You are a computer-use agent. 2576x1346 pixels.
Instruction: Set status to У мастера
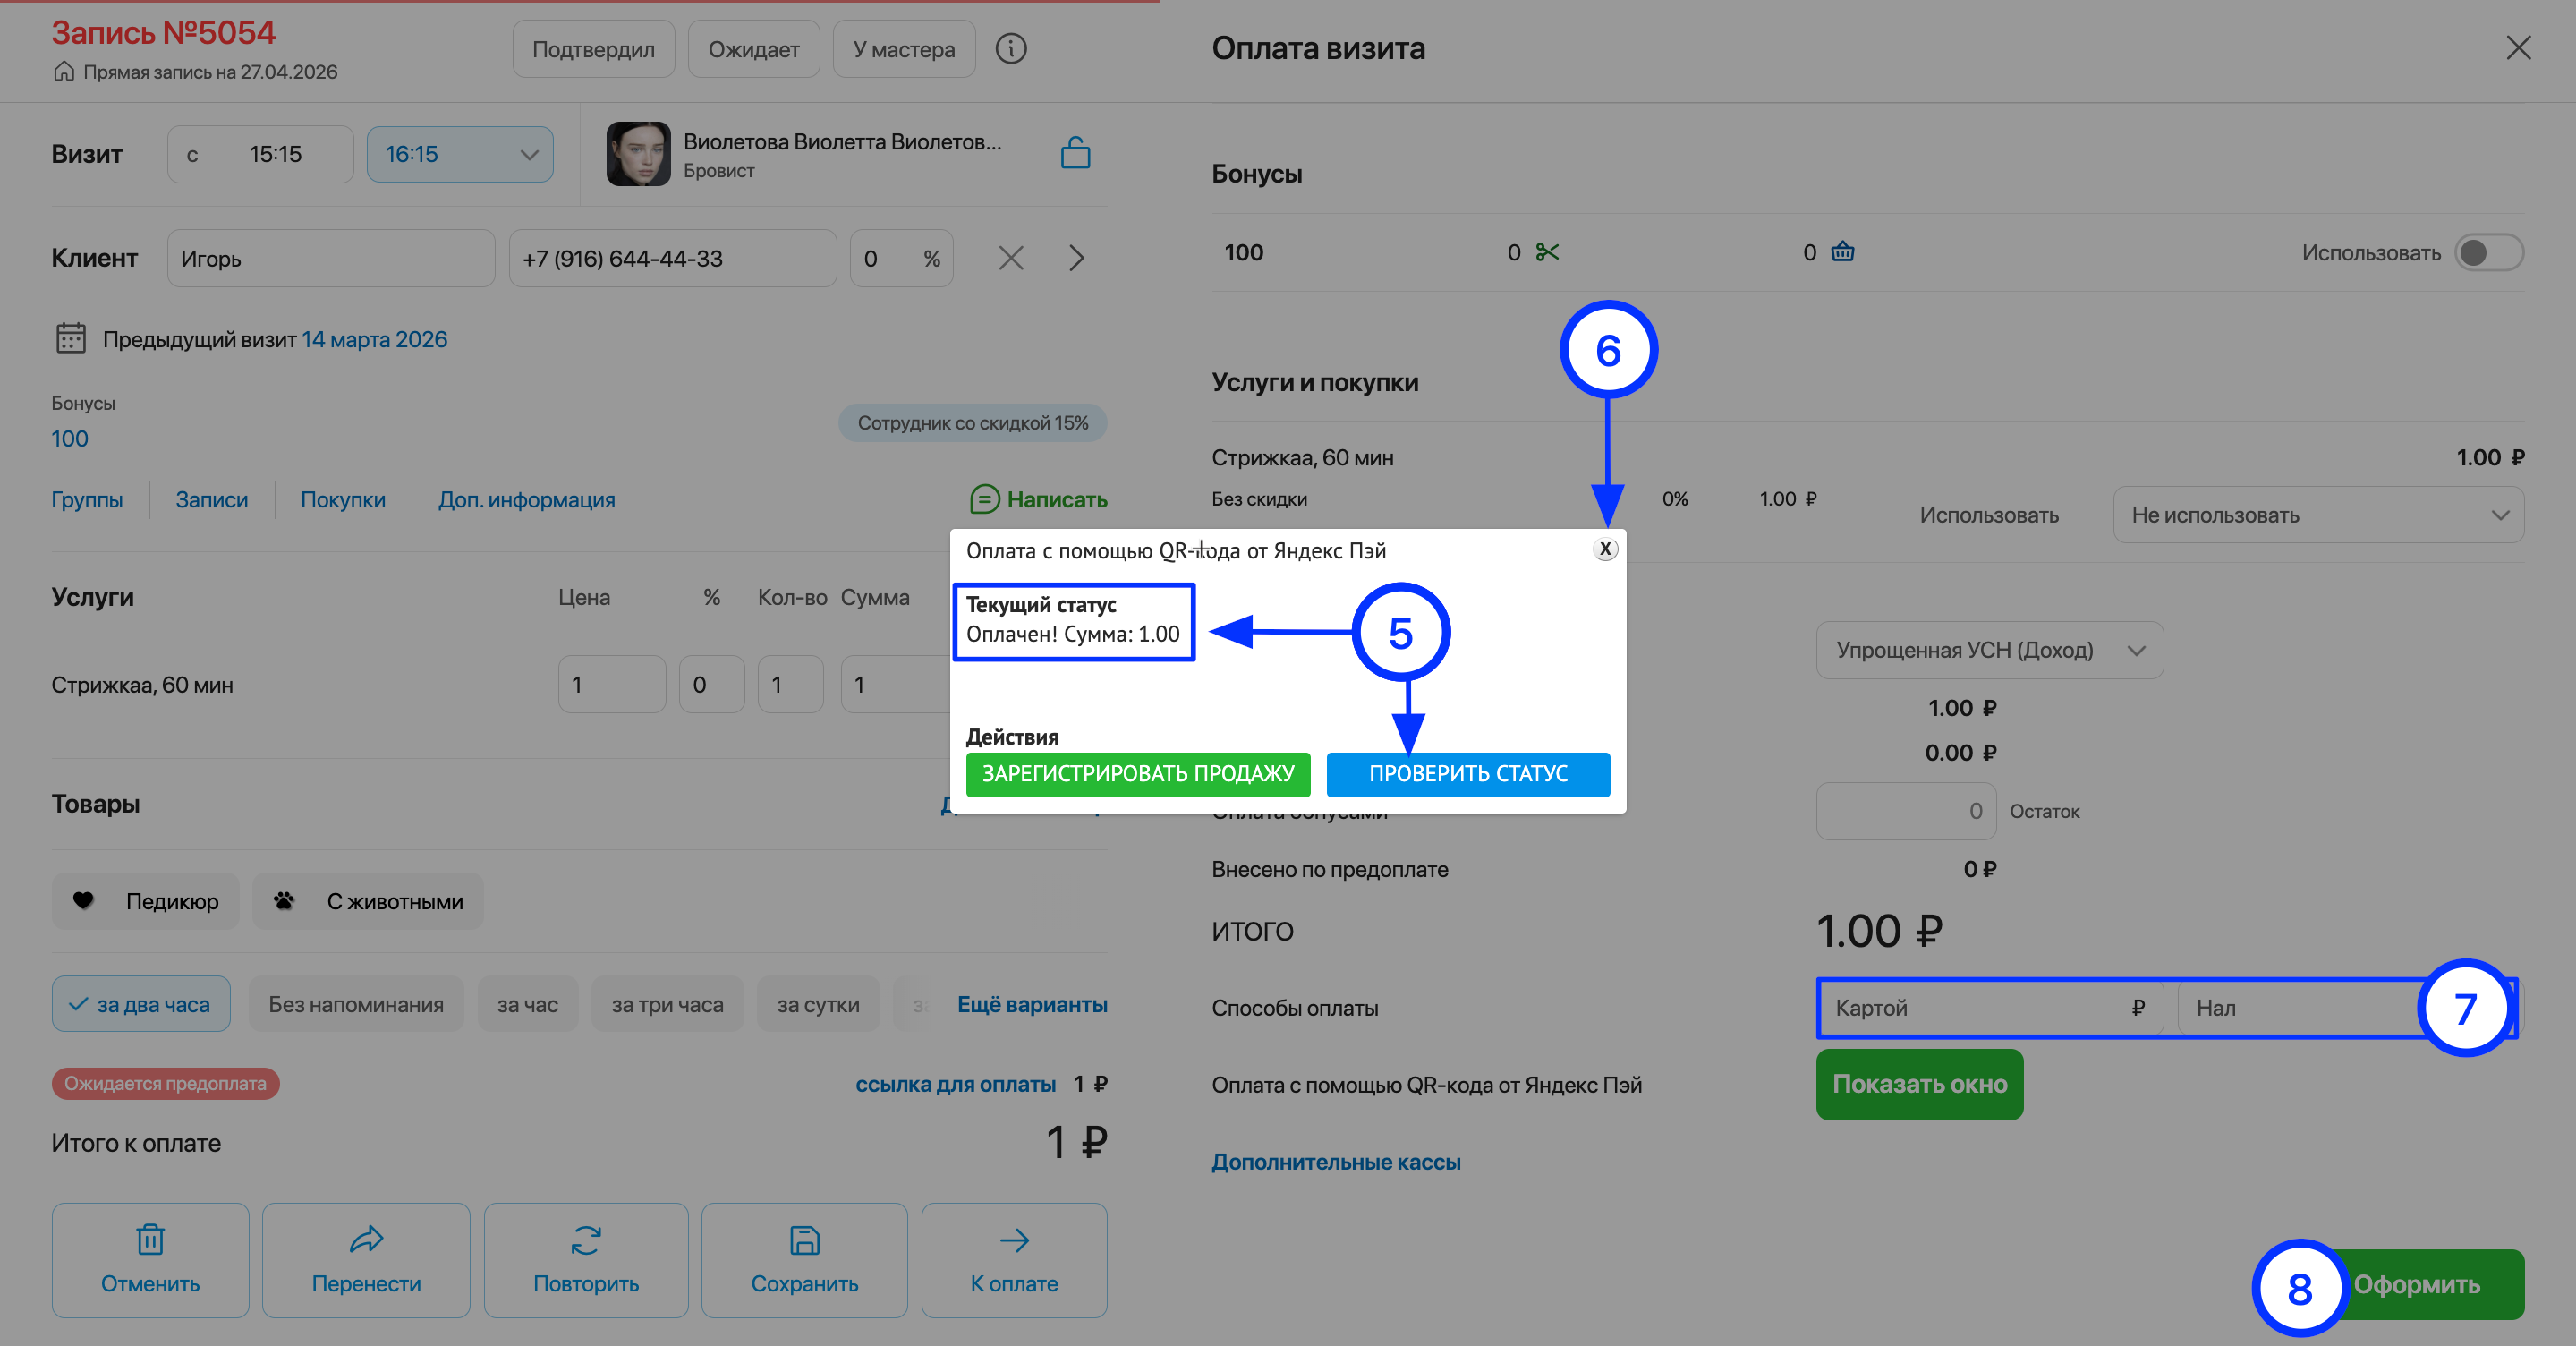tap(904, 49)
